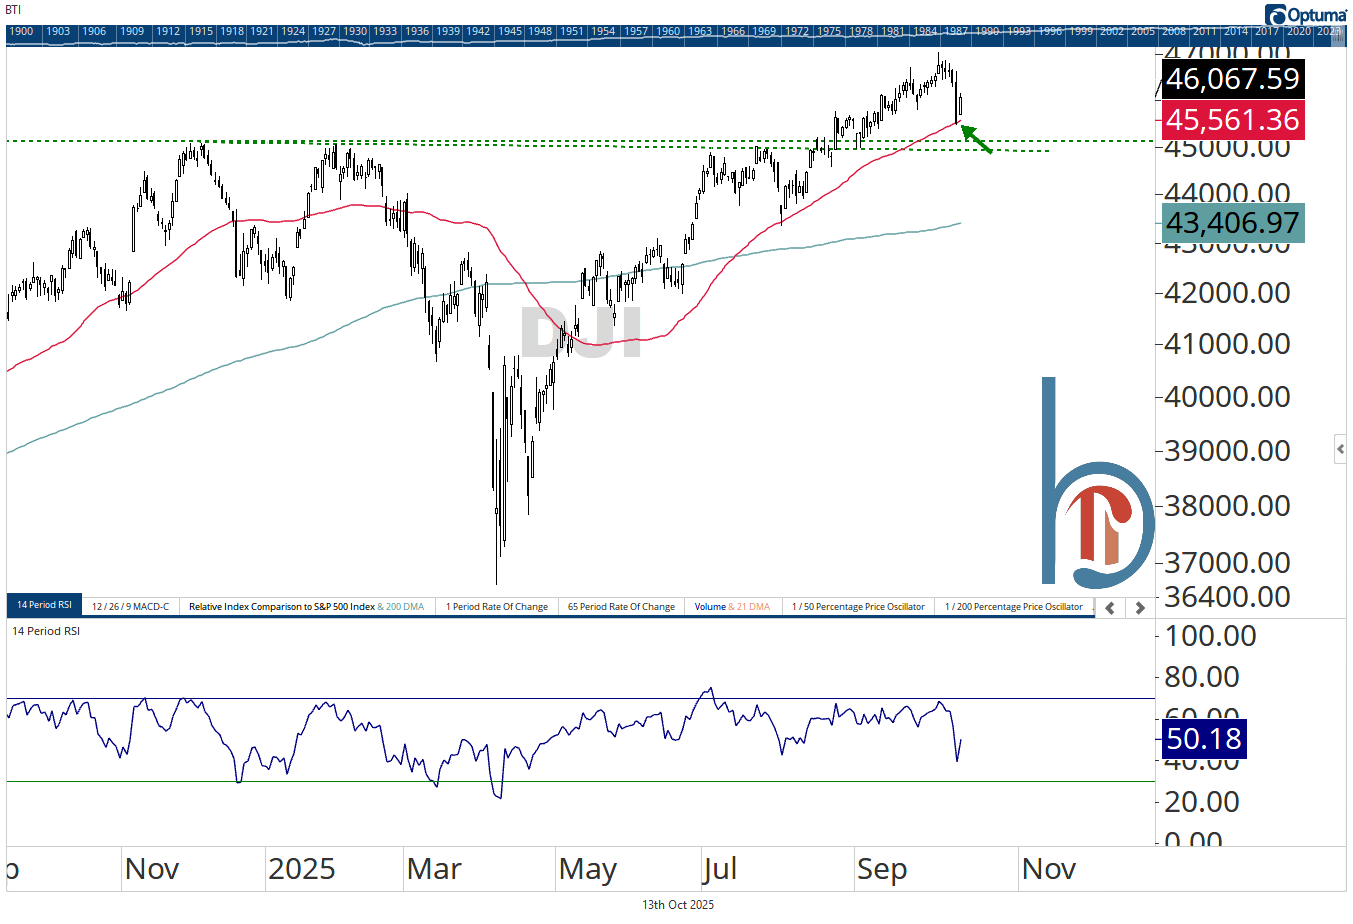1353x924 pixels.
Task: Click the 46,067.59 last price label
Action: [1232, 79]
